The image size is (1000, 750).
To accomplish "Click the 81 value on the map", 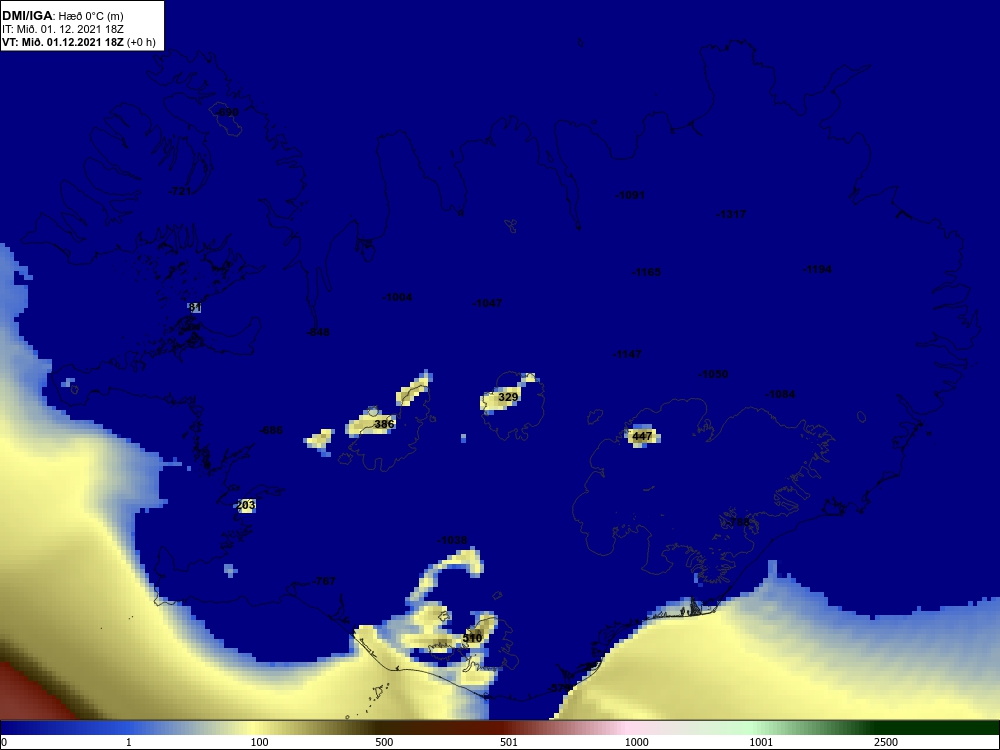I will tap(195, 307).
